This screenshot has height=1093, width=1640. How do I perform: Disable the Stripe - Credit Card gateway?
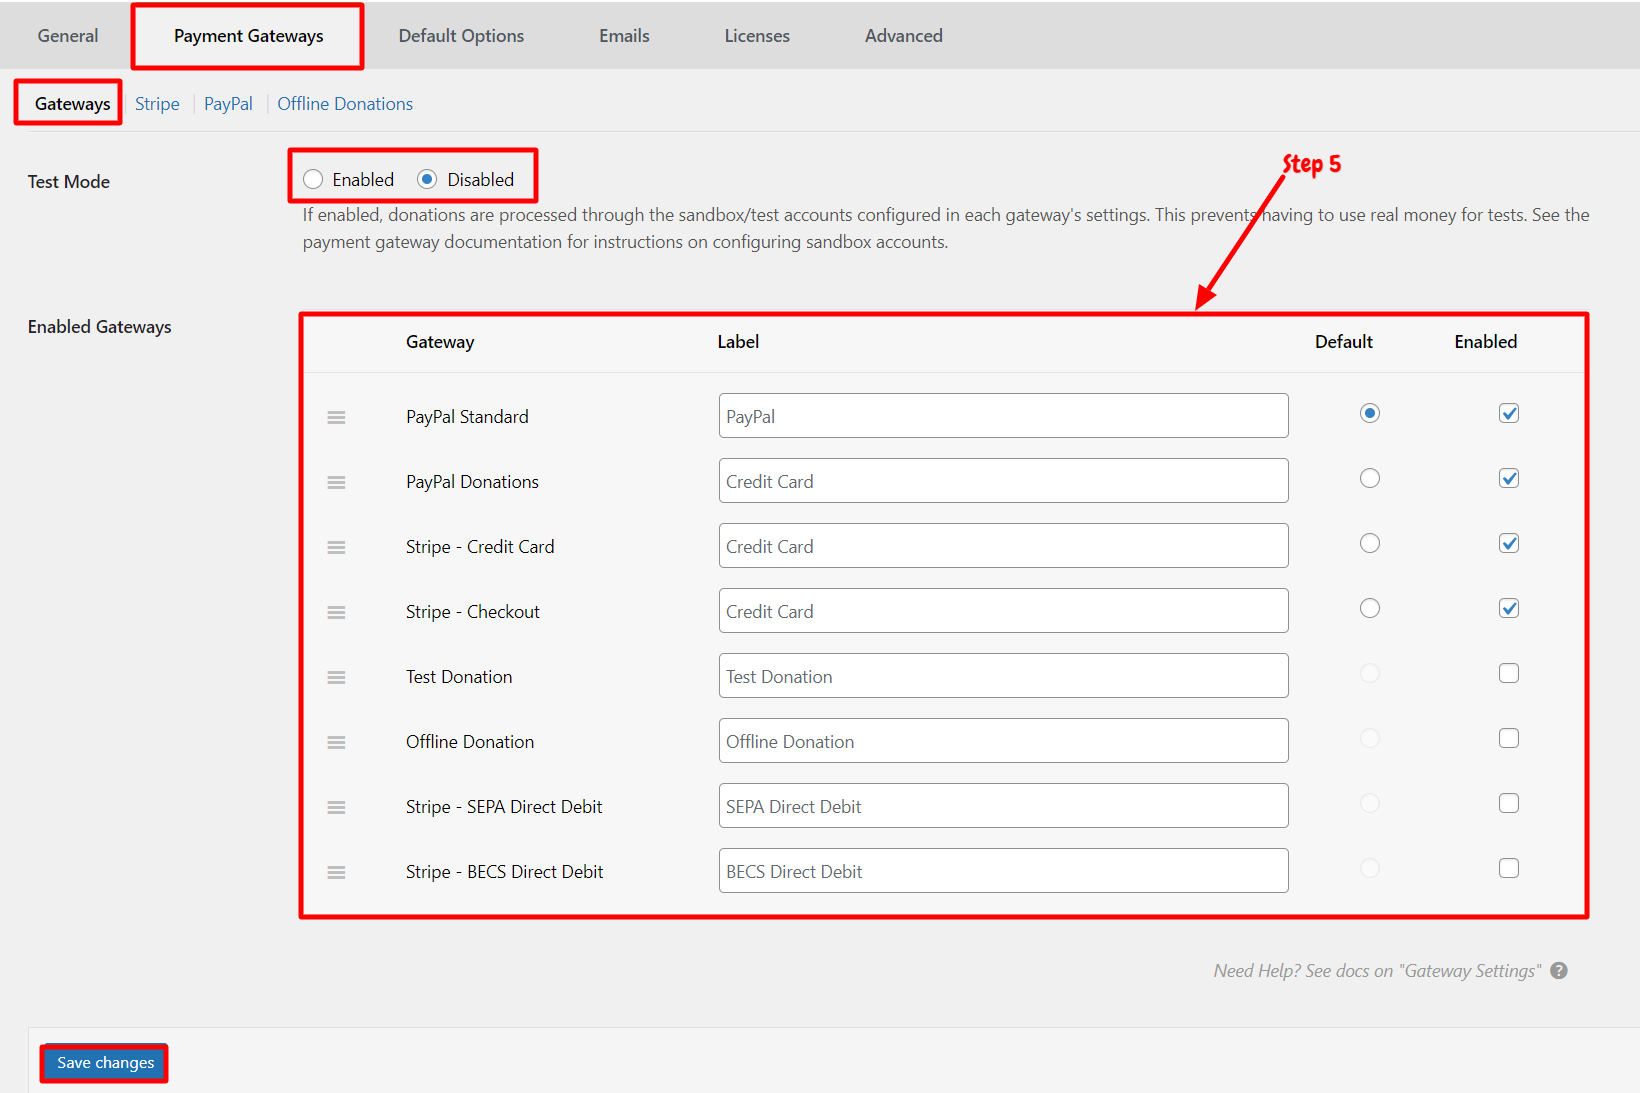point(1509,543)
